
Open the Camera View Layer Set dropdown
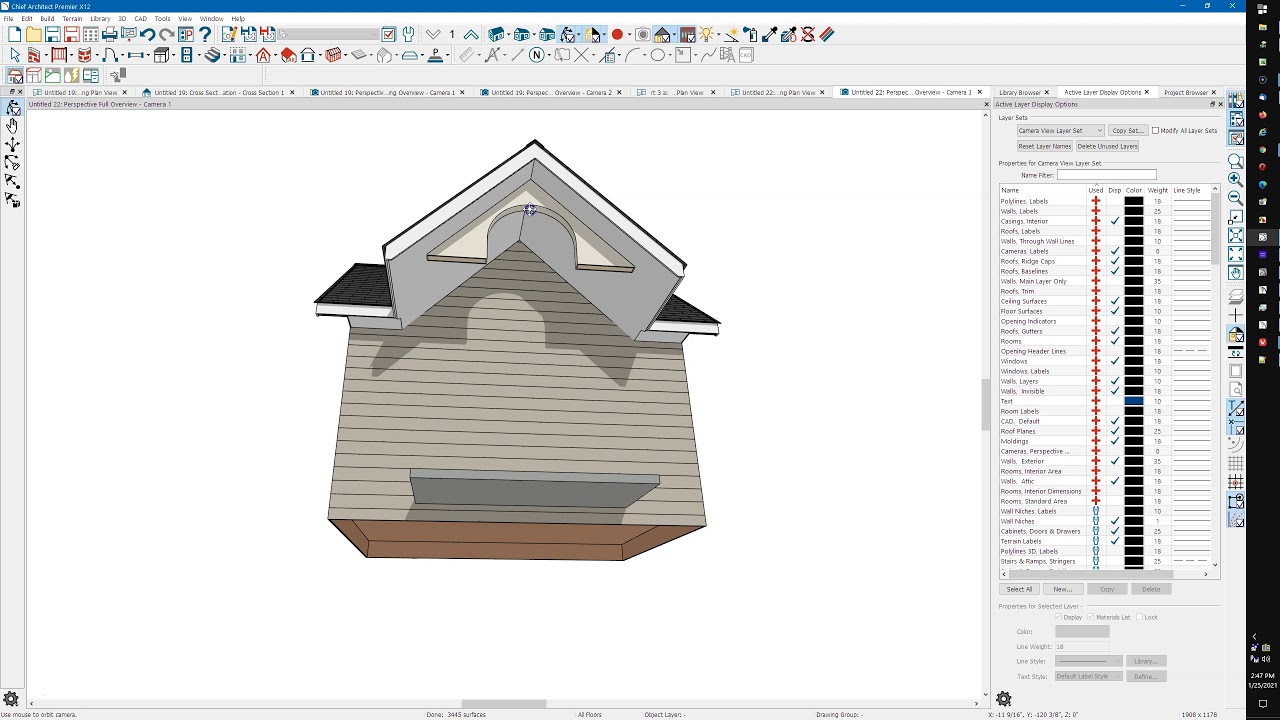(x=1060, y=131)
